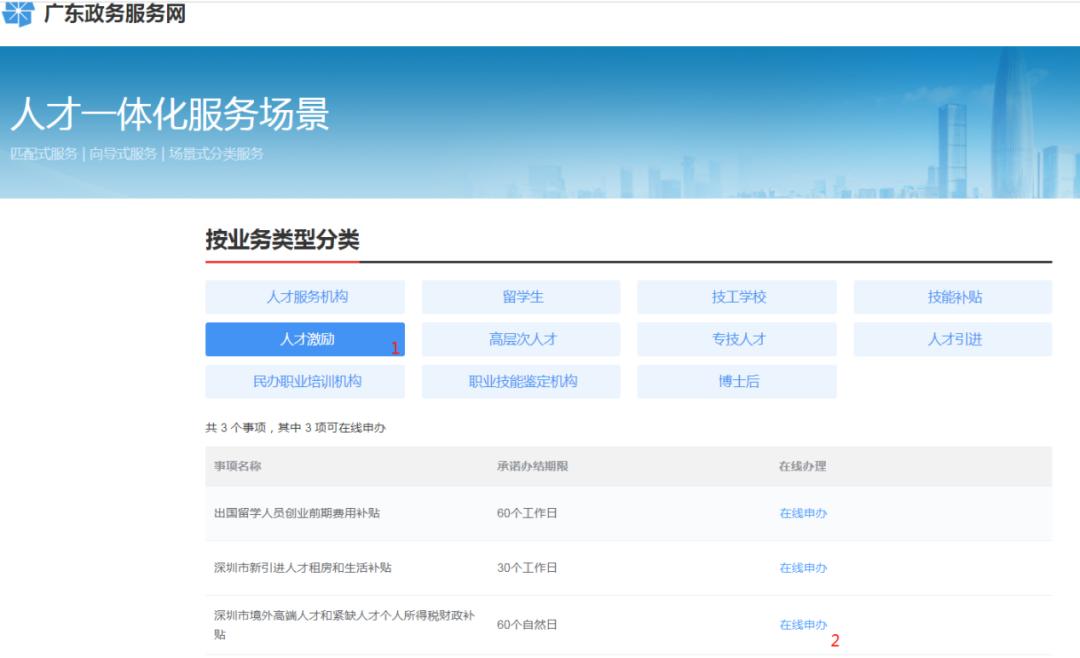This screenshot has width=1080, height=658.
Task: Select the 高层次人才 category
Action: (x=520, y=338)
